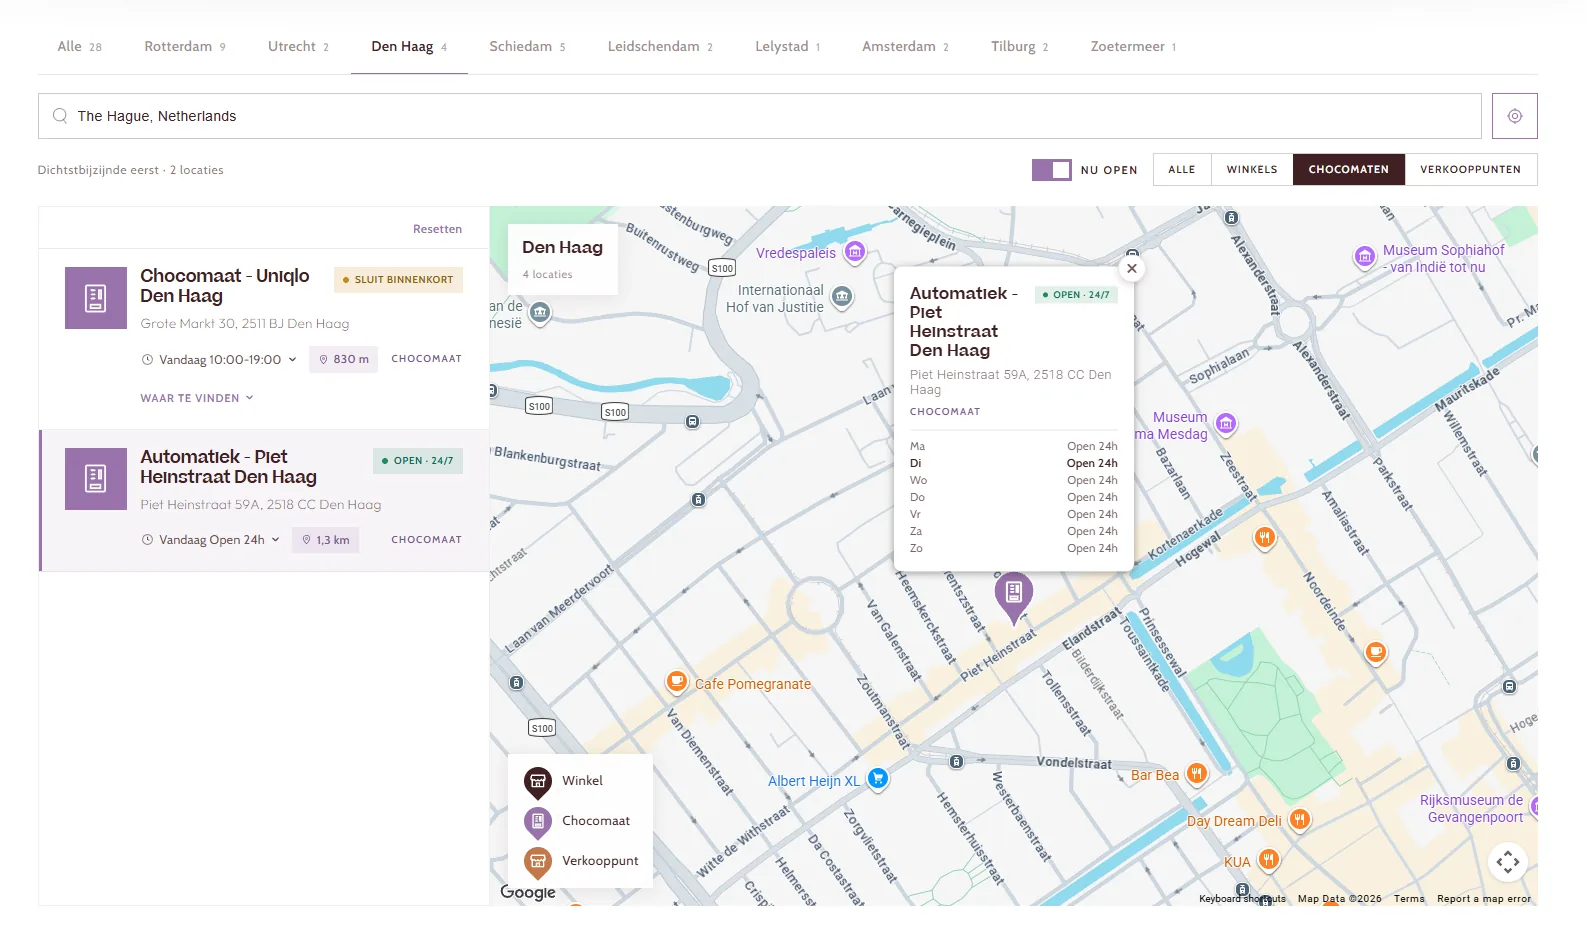Click the 830 m distance badge
Viewport: 1587px width, 929px height.
[343, 359]
